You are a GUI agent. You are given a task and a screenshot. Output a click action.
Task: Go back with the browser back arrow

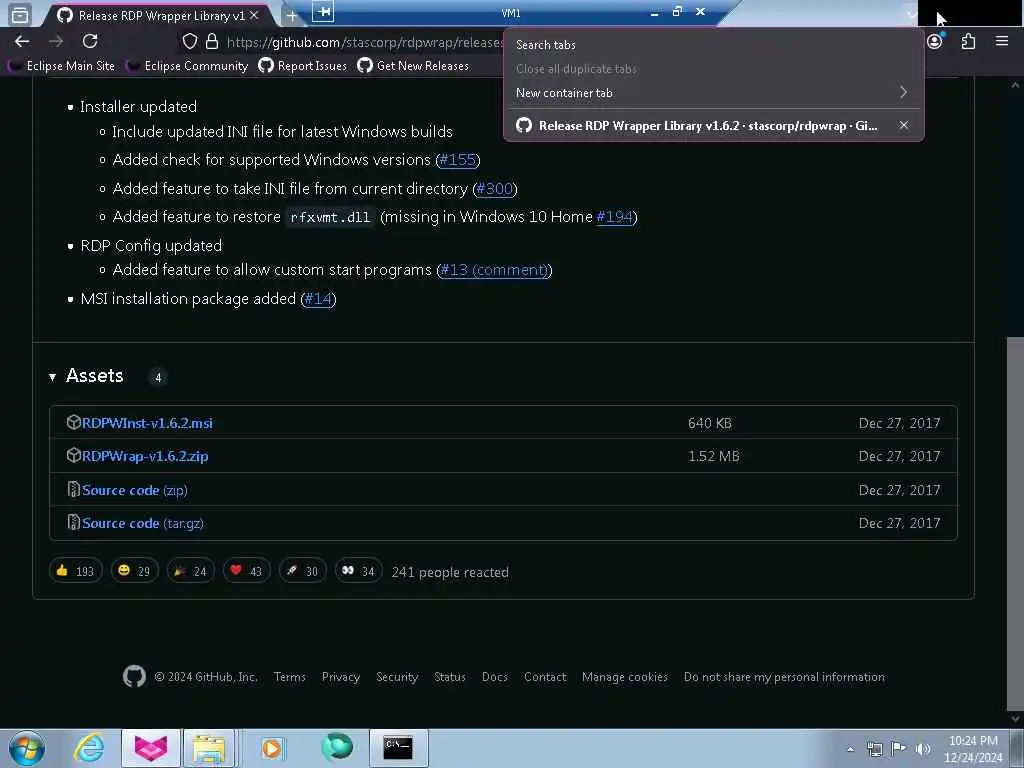pos(22,41)
